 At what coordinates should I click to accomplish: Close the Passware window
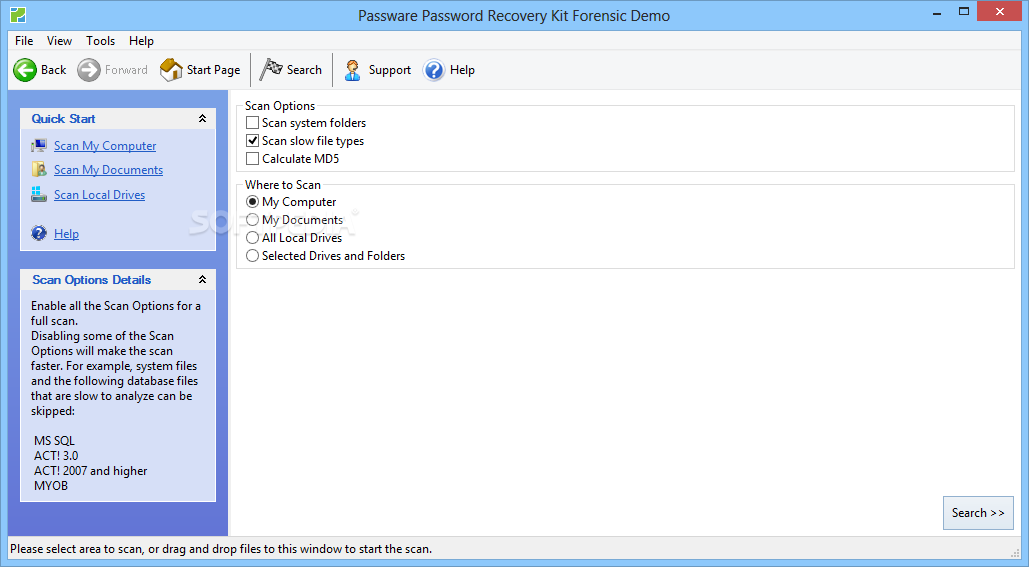point(999,11)
